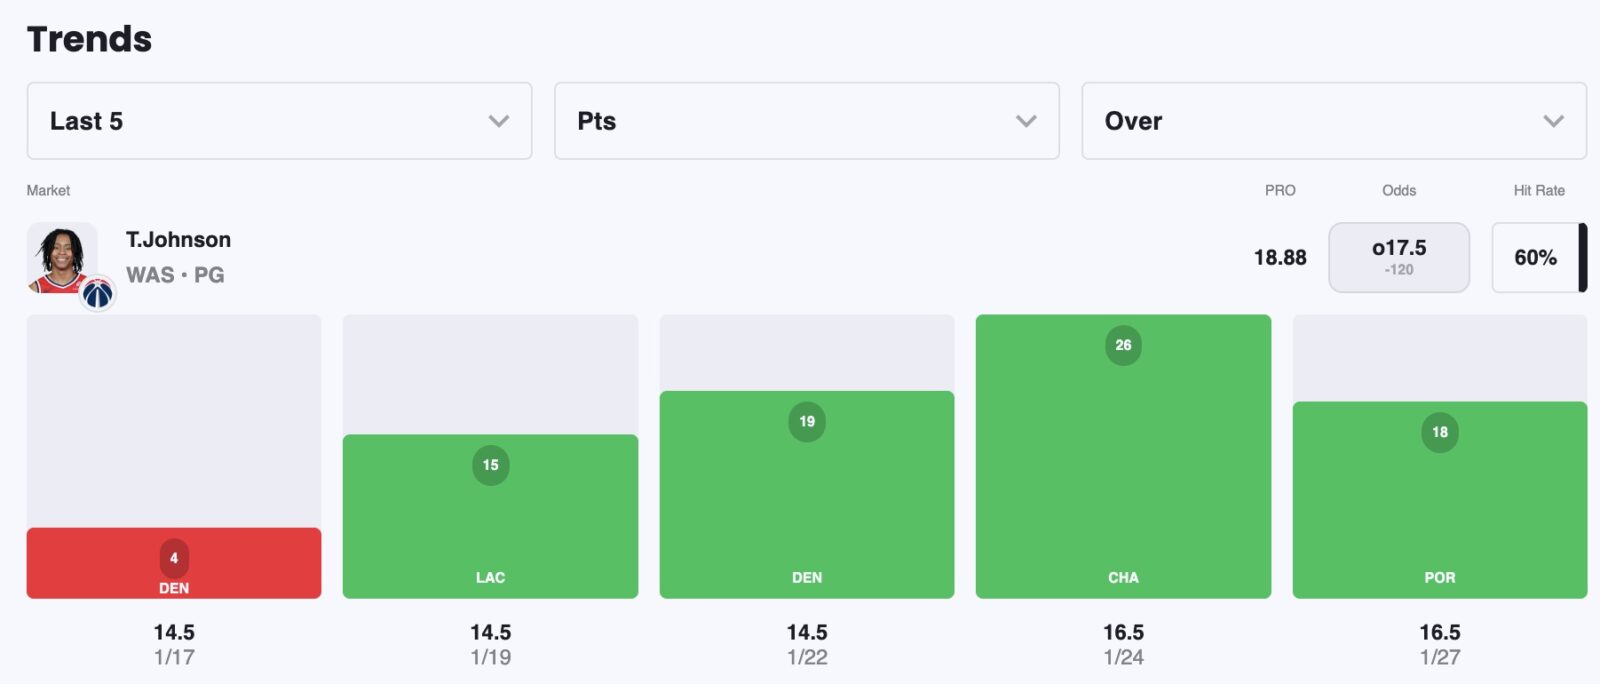Click the 19 points badge
This screenshot has width=1600, height=684.
click(807, 421)
